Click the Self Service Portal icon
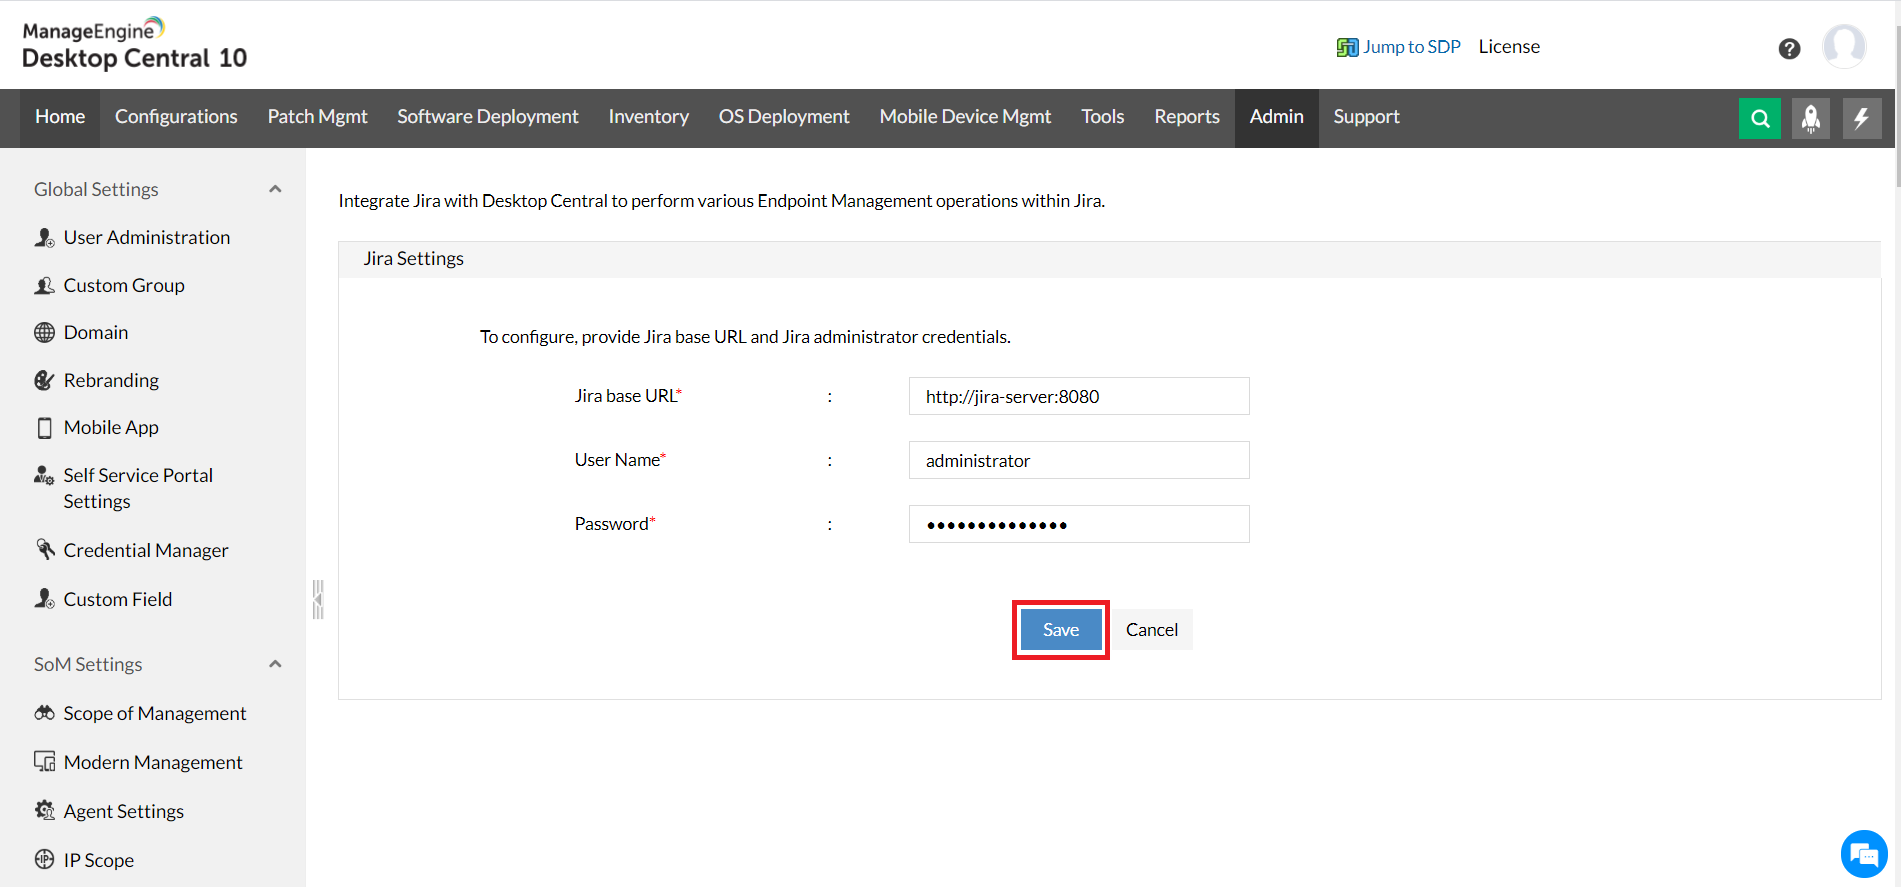This screenshot has height=887, width=1901. (44, 475)
